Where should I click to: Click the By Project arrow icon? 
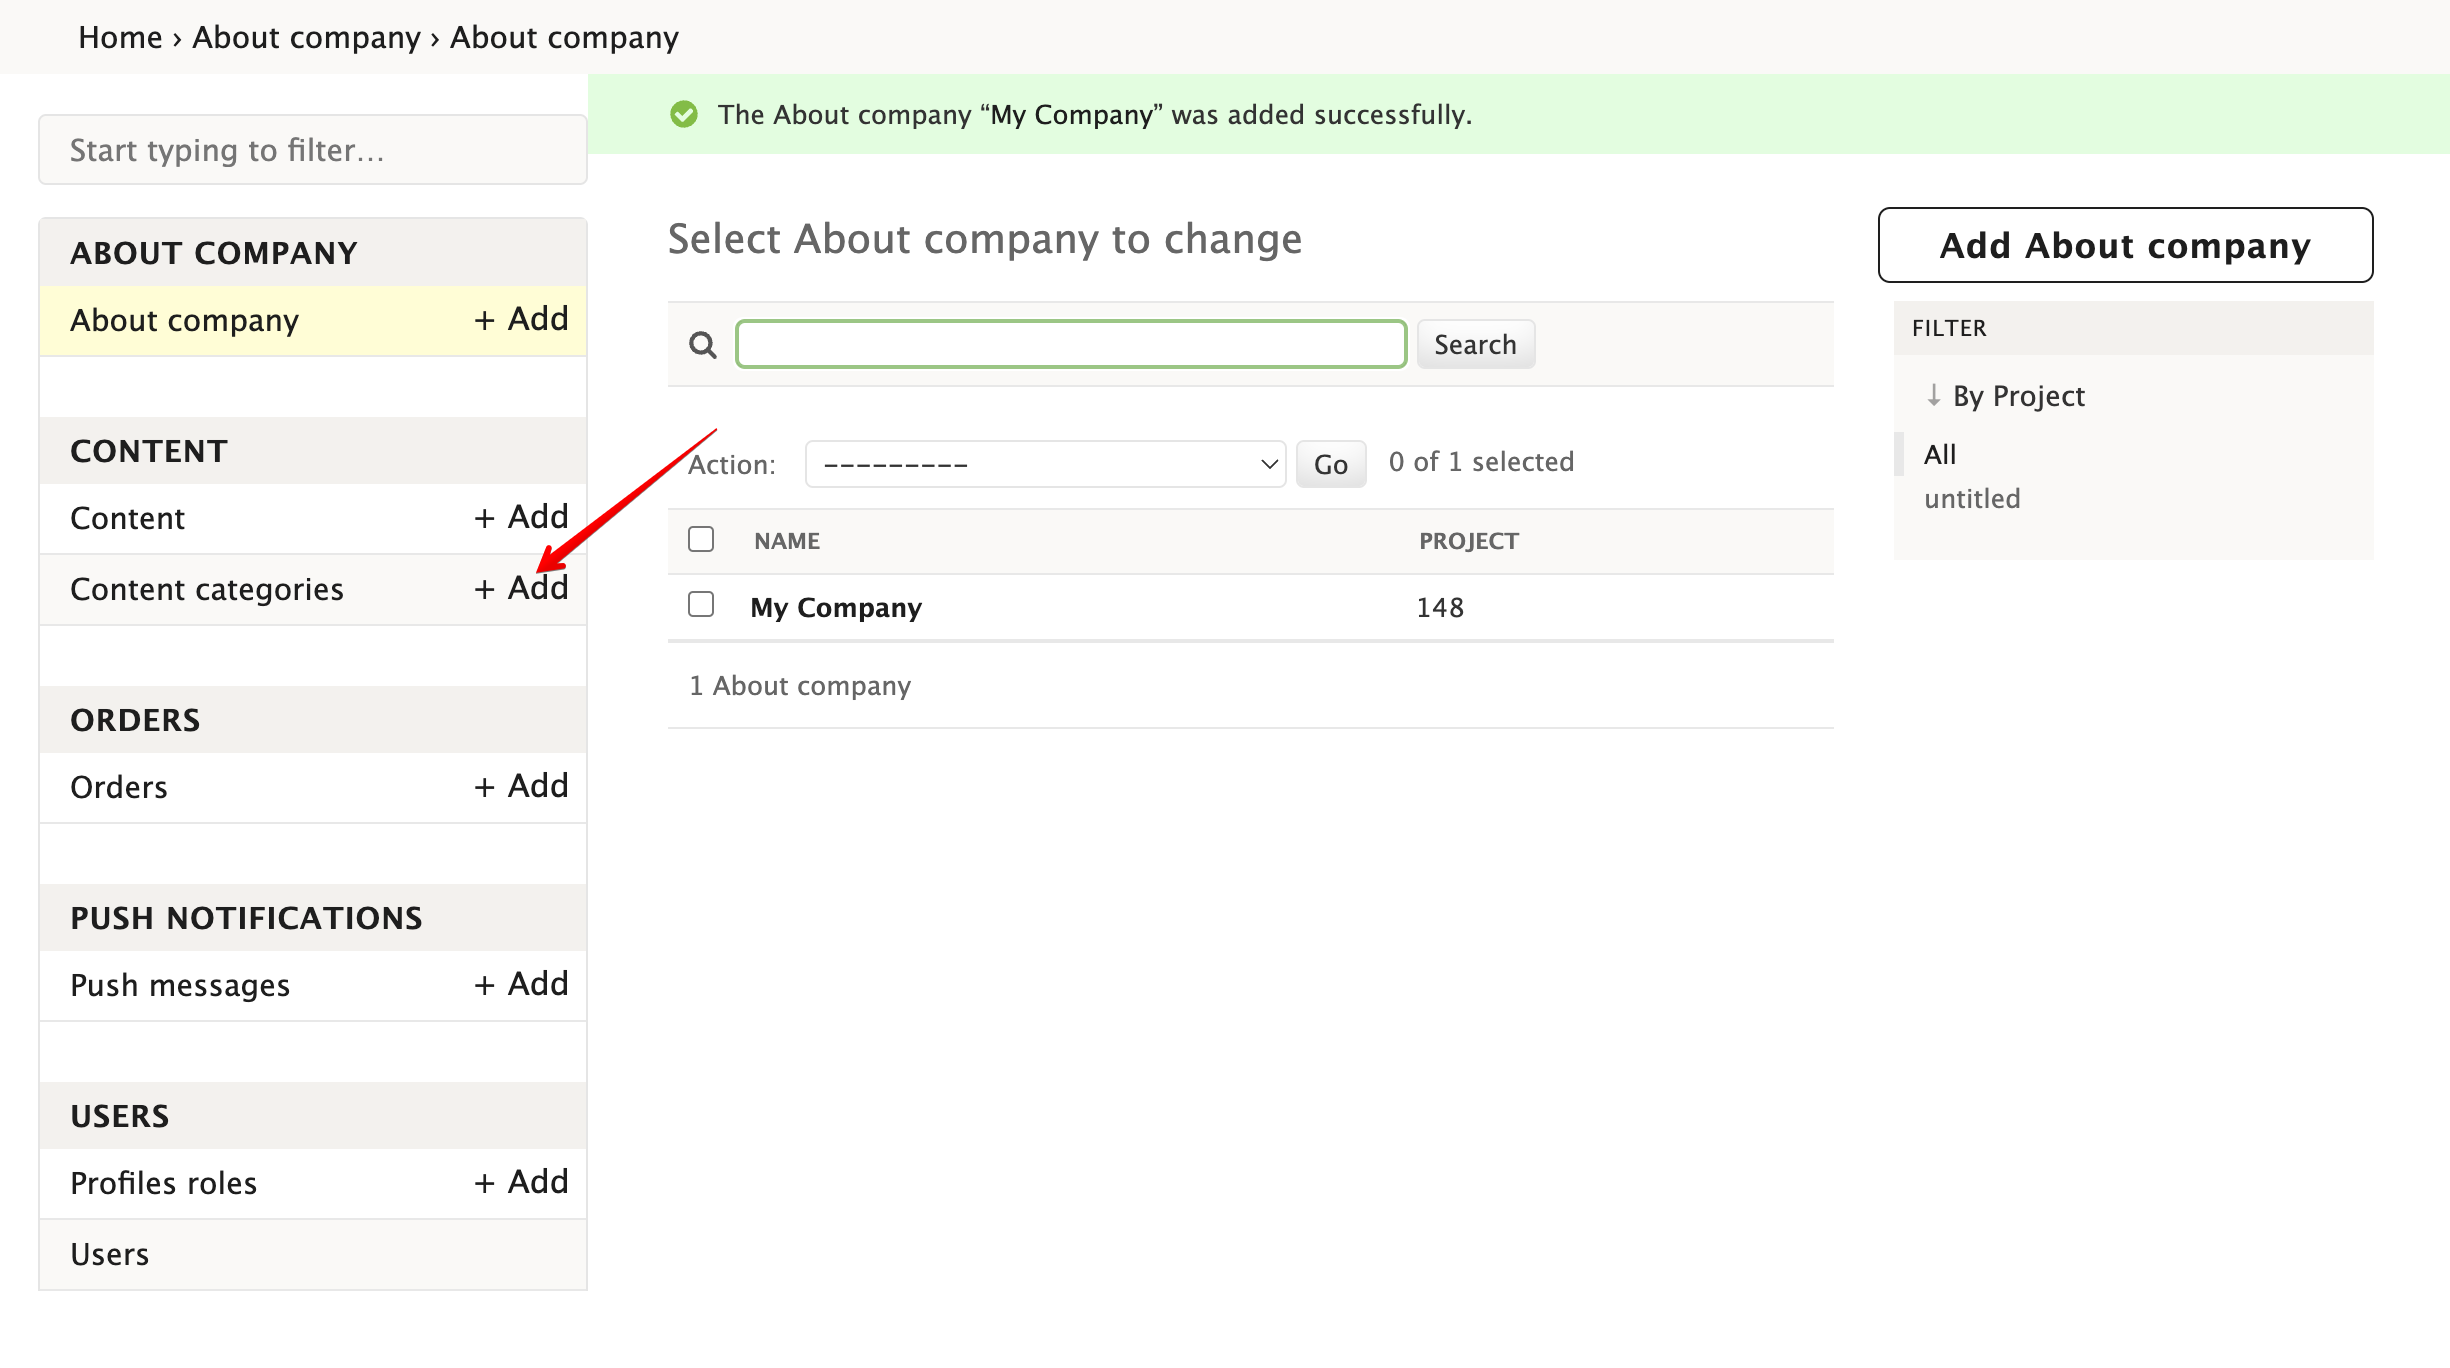click(1934, 395)
